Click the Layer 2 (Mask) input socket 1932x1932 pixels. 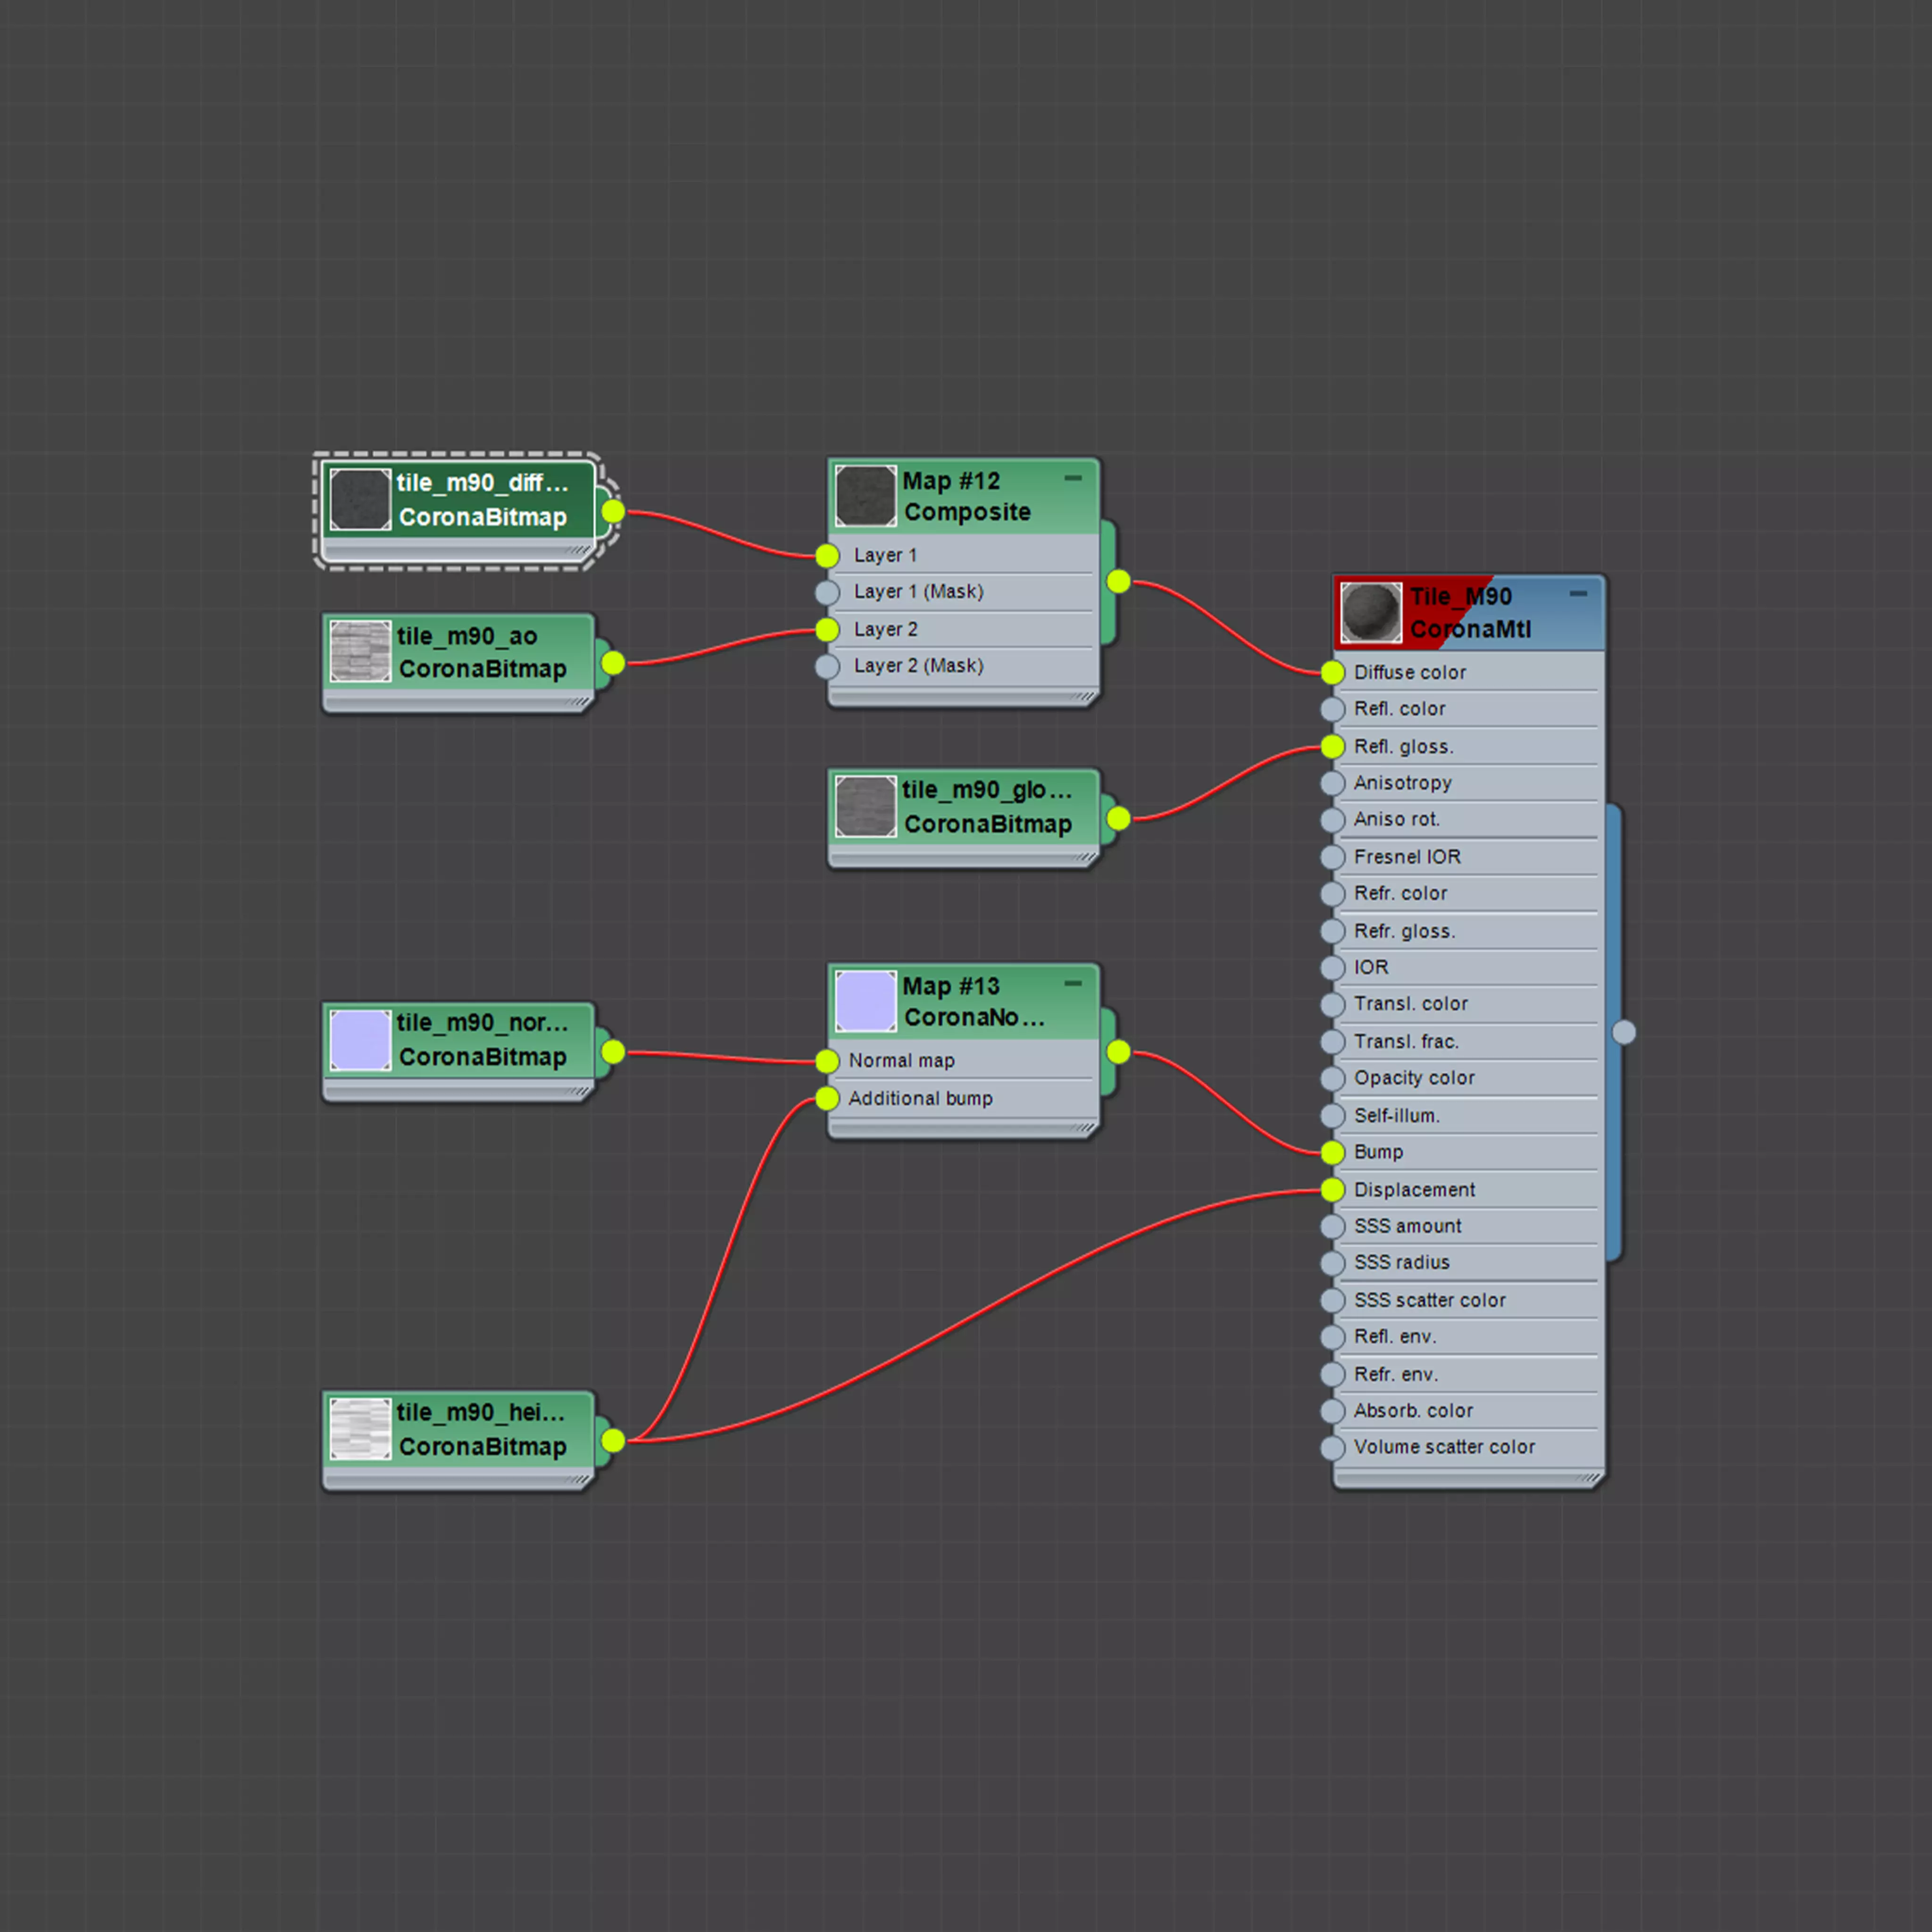coord(827,666)
